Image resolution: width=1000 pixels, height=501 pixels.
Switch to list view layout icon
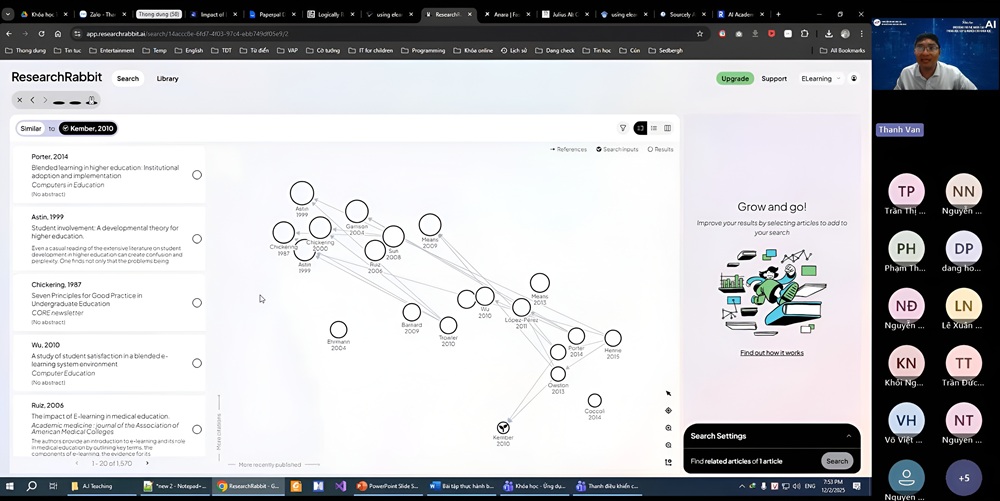tap(654, 128)
